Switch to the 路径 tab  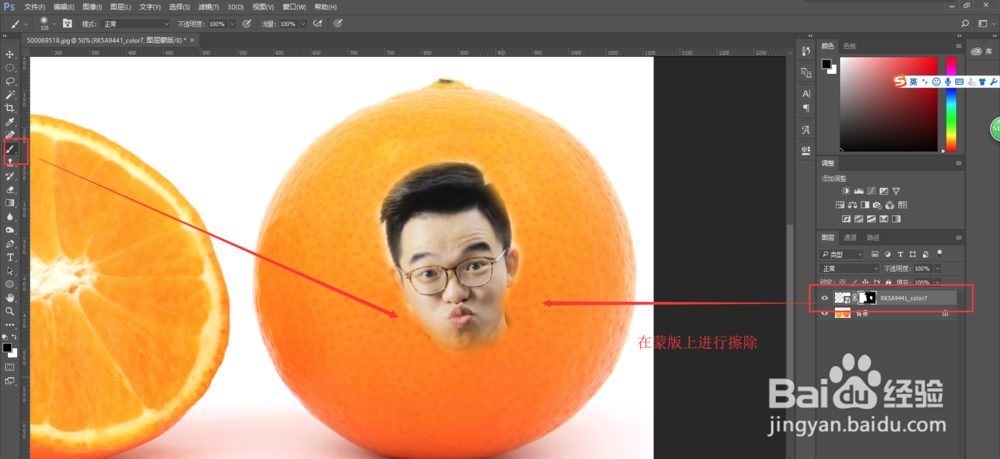pyautogui.click(x=872, y=237)
